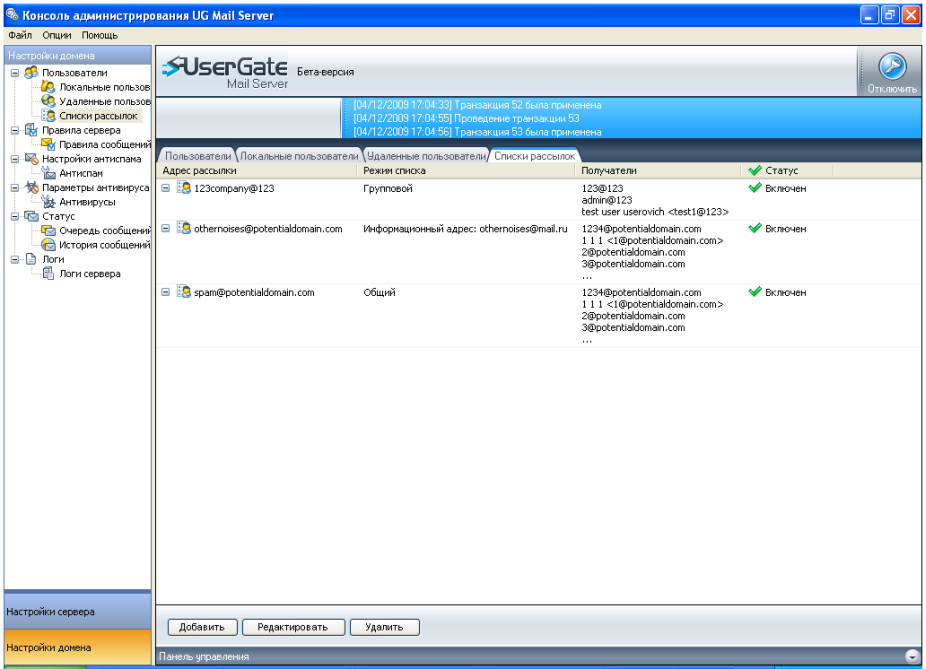The image size is (926, 669).
Task: Click the Настройки антиспама tree icon
Action: 31,159
